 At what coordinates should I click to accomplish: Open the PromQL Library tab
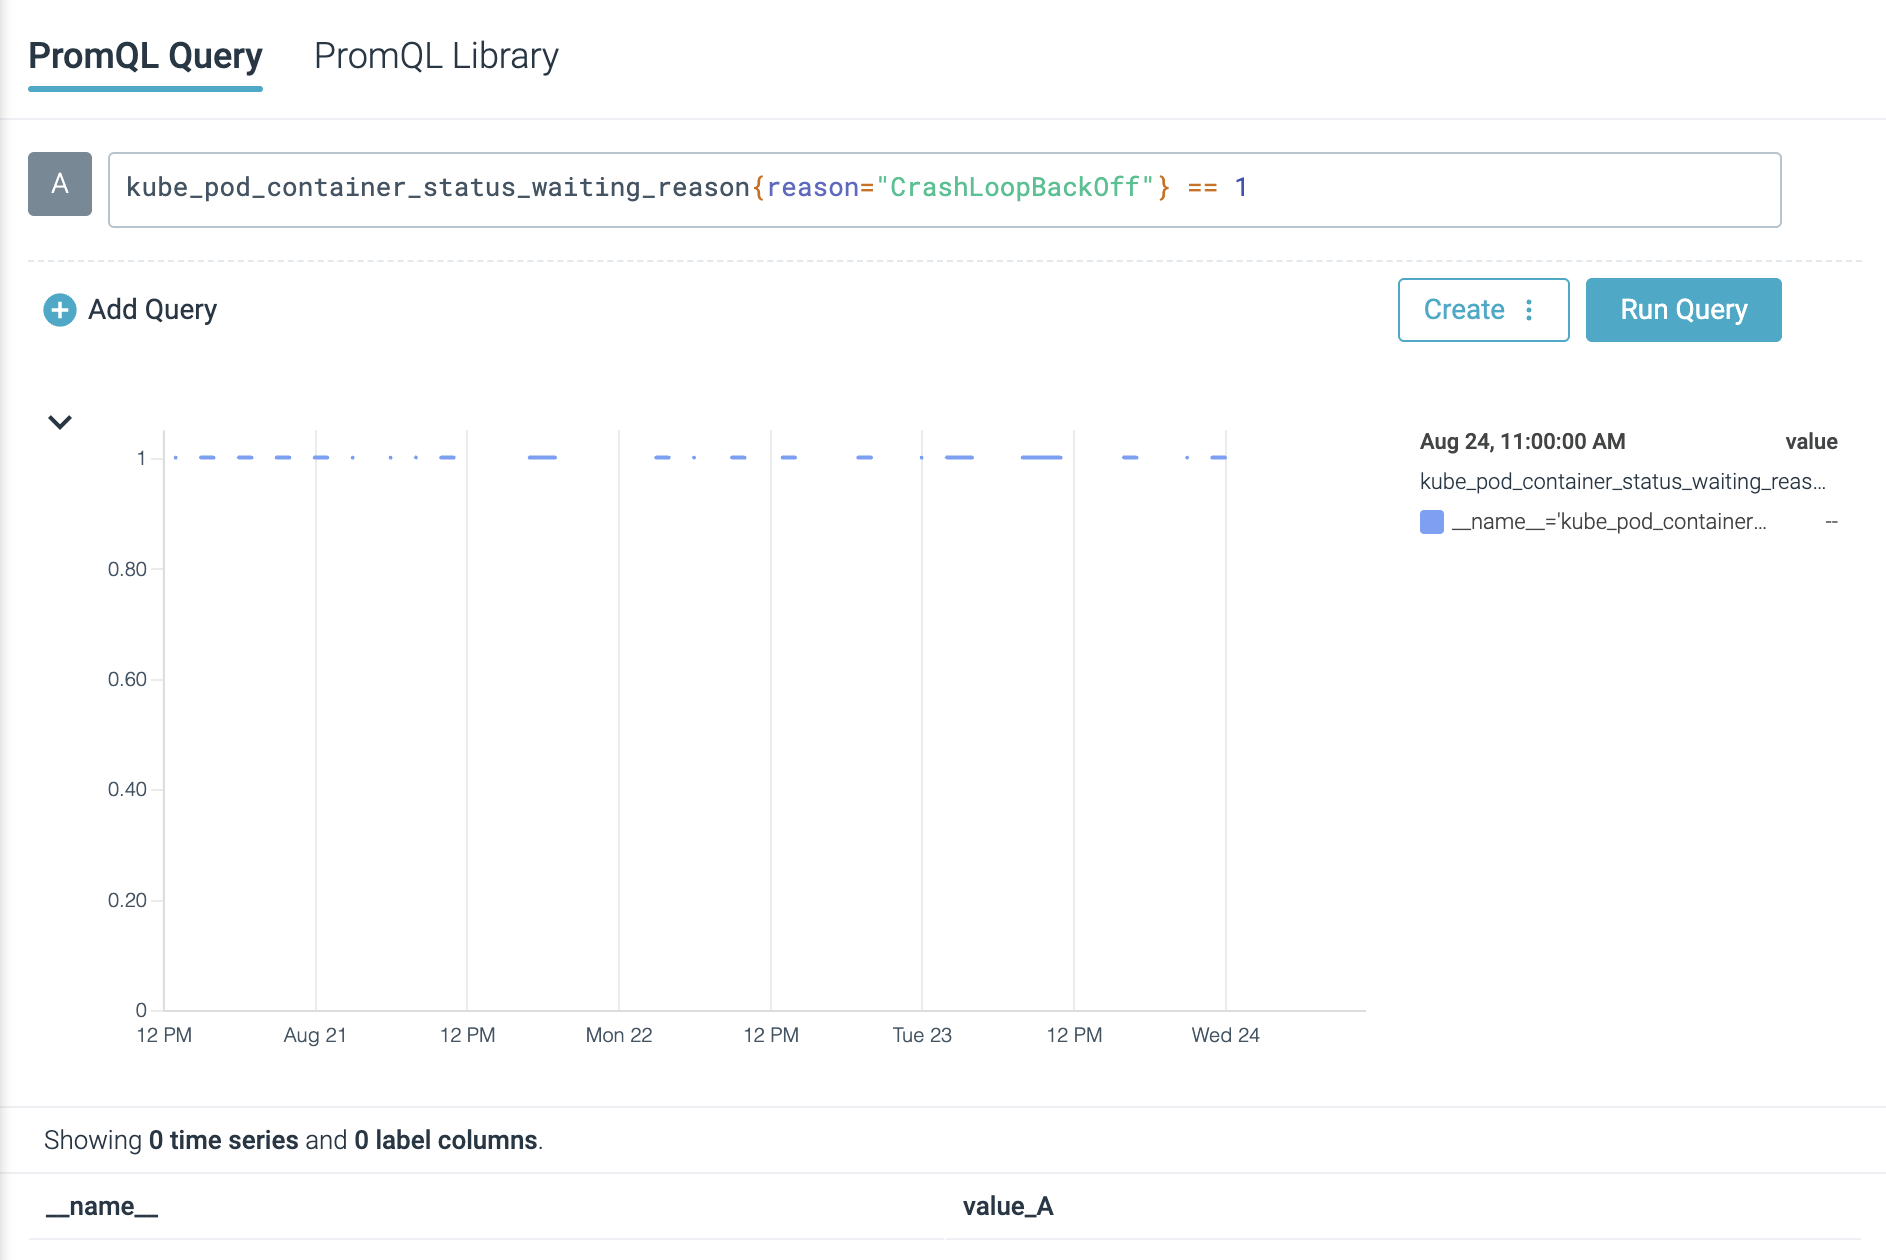pyautogui.click(x=436, y=56)
